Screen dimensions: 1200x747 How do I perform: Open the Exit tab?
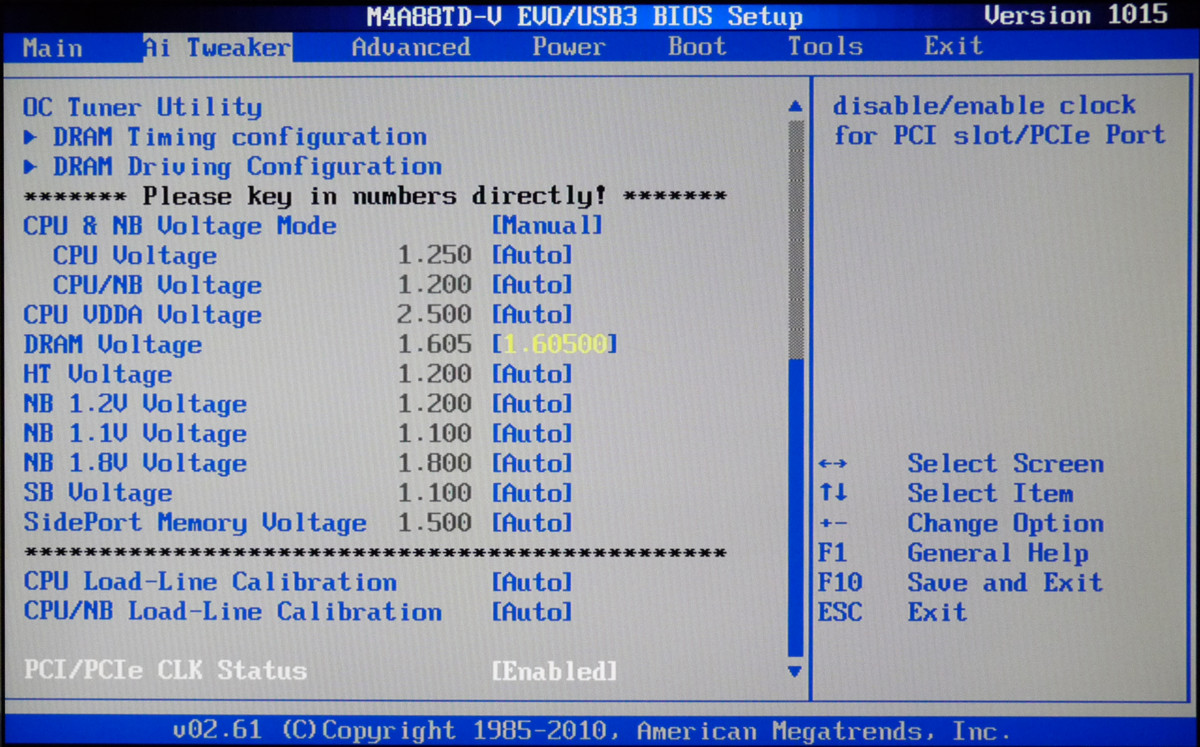(x=953, y=47)
